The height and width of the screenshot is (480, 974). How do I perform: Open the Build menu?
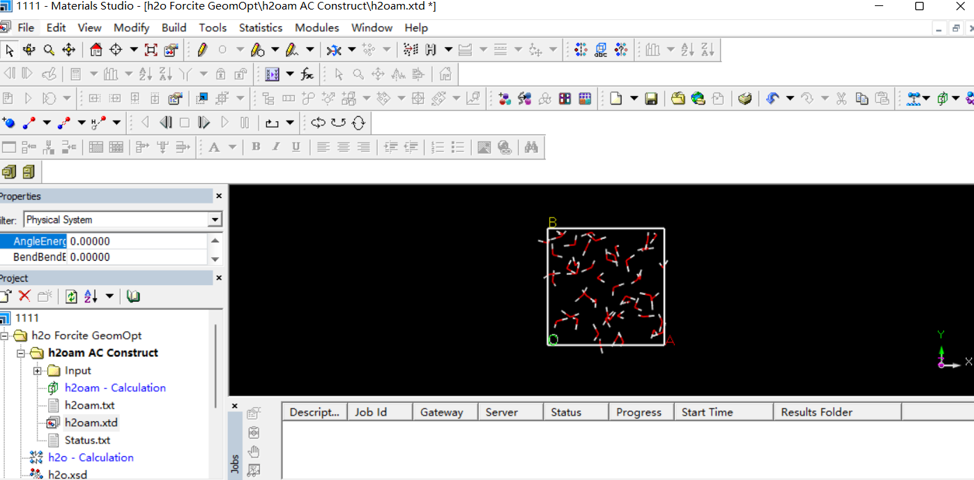click(174, 28)
